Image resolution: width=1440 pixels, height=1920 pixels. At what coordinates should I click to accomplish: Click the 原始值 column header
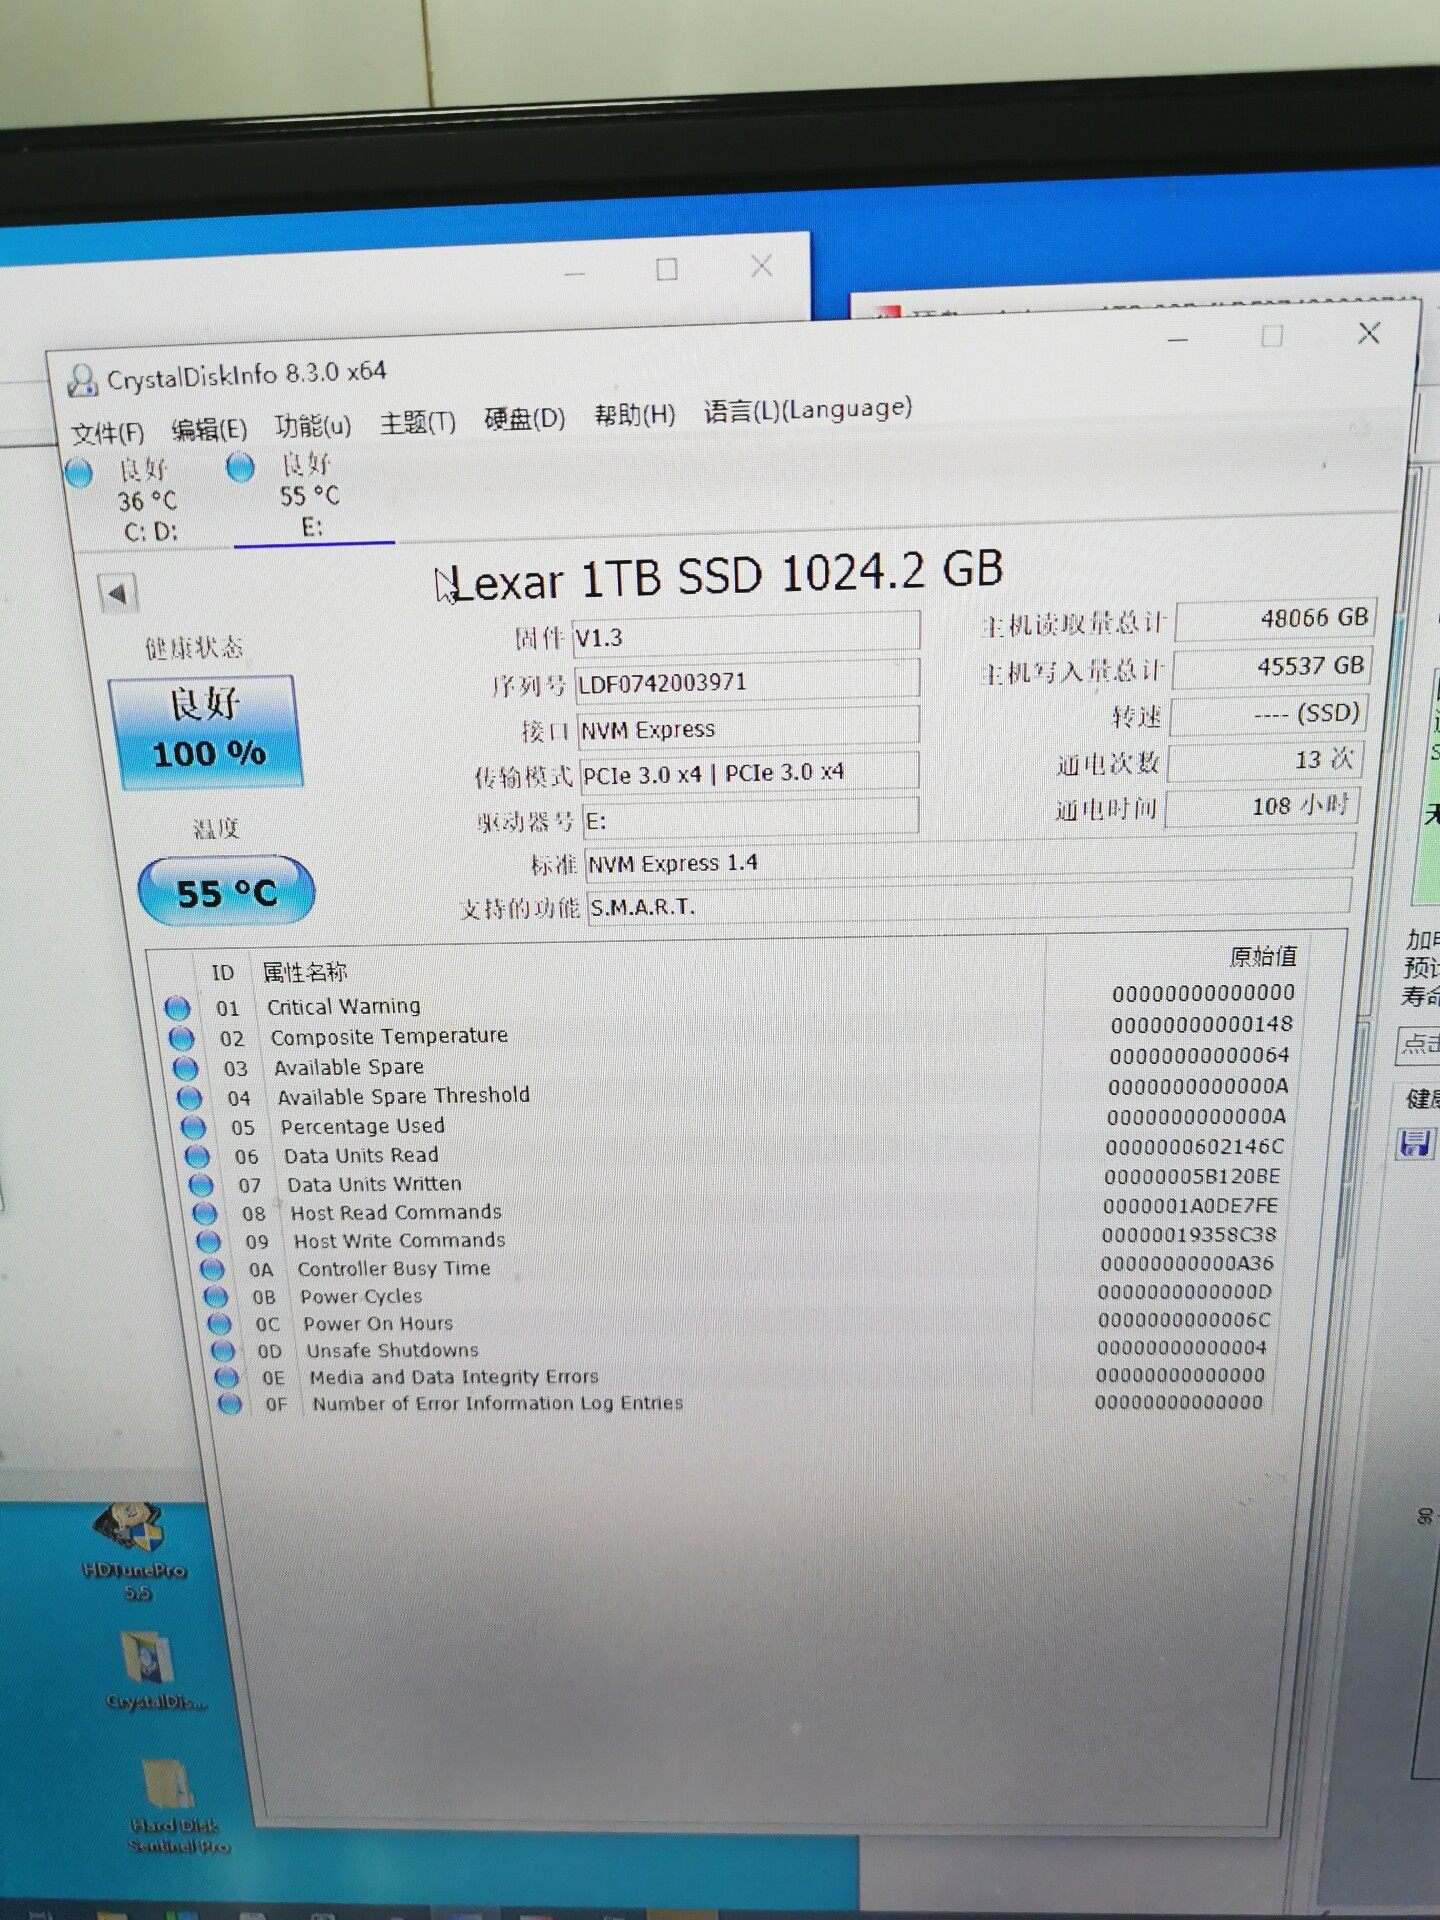1263,956
